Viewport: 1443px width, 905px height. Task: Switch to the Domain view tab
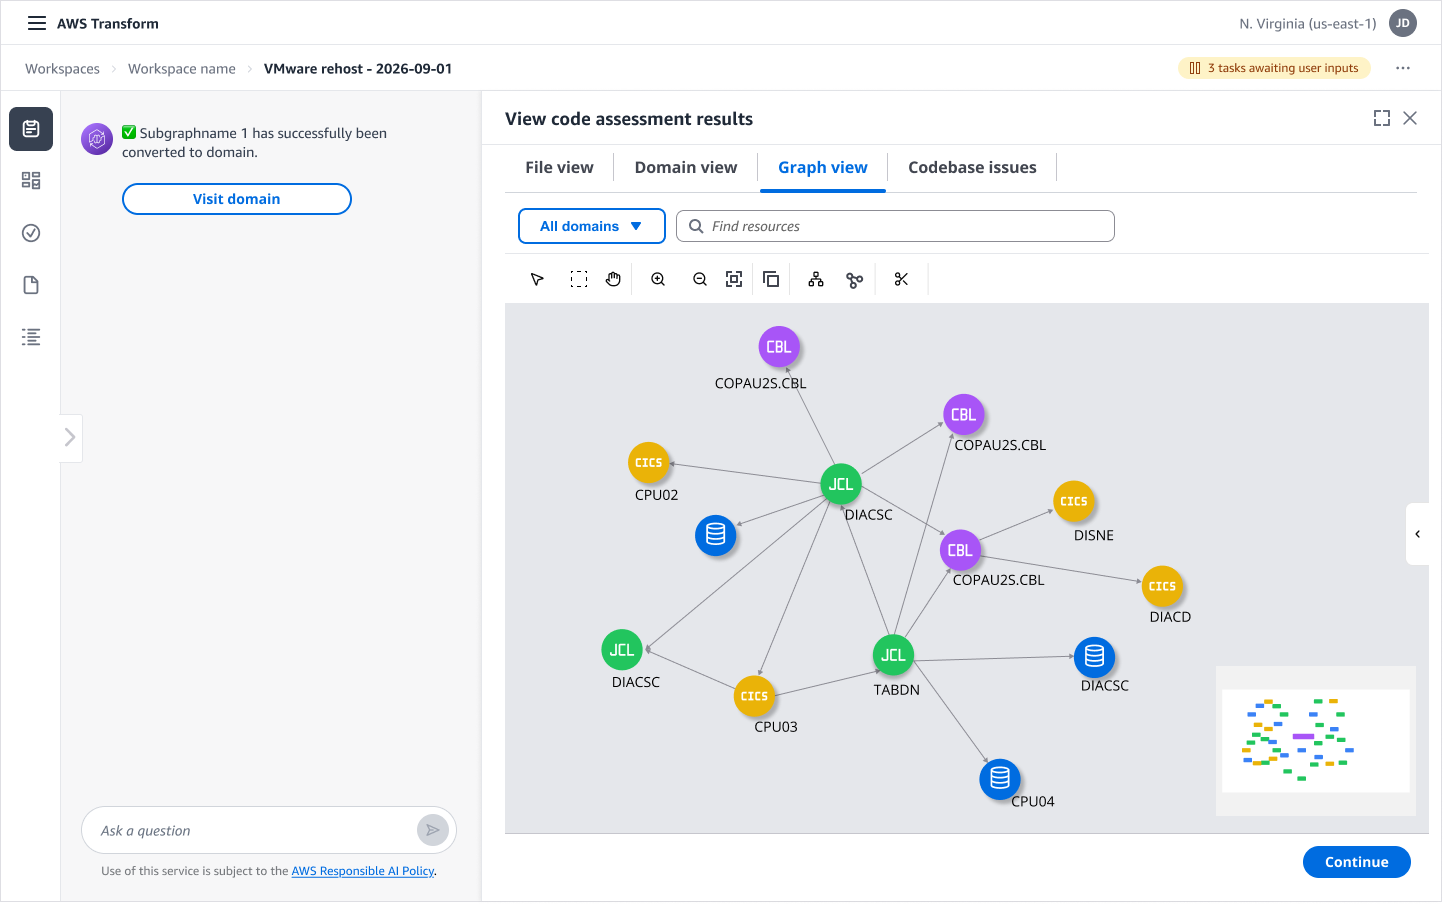coord(686,168)
